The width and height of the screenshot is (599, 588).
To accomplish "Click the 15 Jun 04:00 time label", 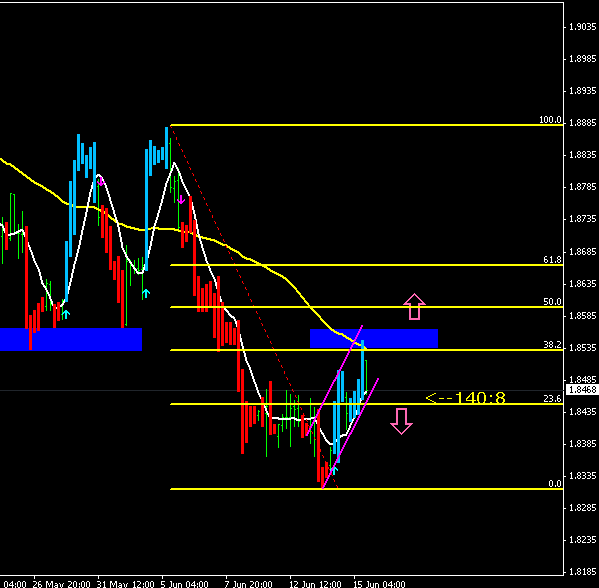I will pyautogui.click(x=379, y=584).
